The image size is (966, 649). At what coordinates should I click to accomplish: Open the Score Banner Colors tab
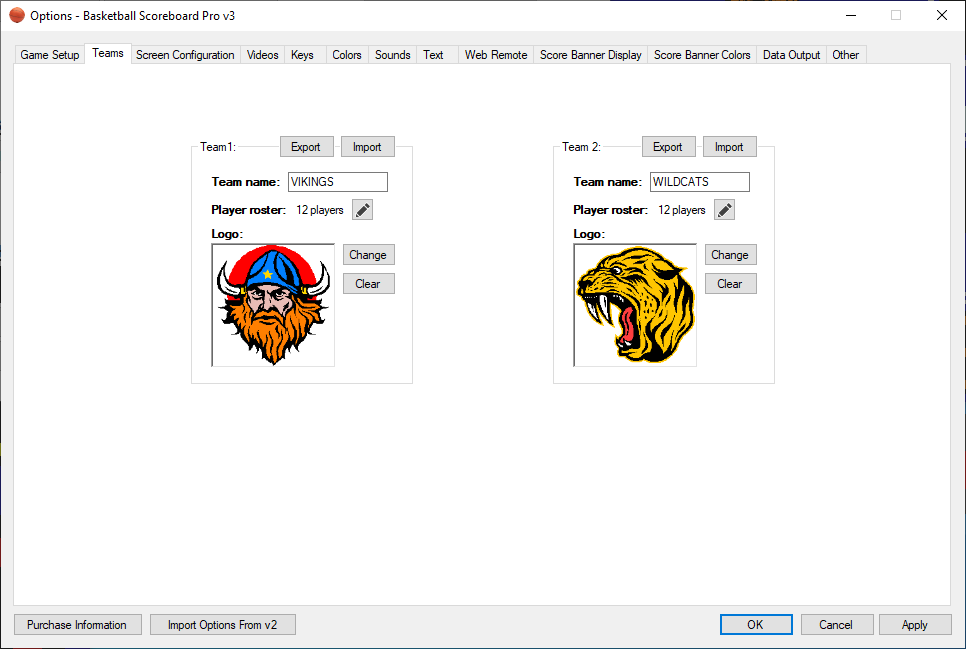[x=702, y=55]
